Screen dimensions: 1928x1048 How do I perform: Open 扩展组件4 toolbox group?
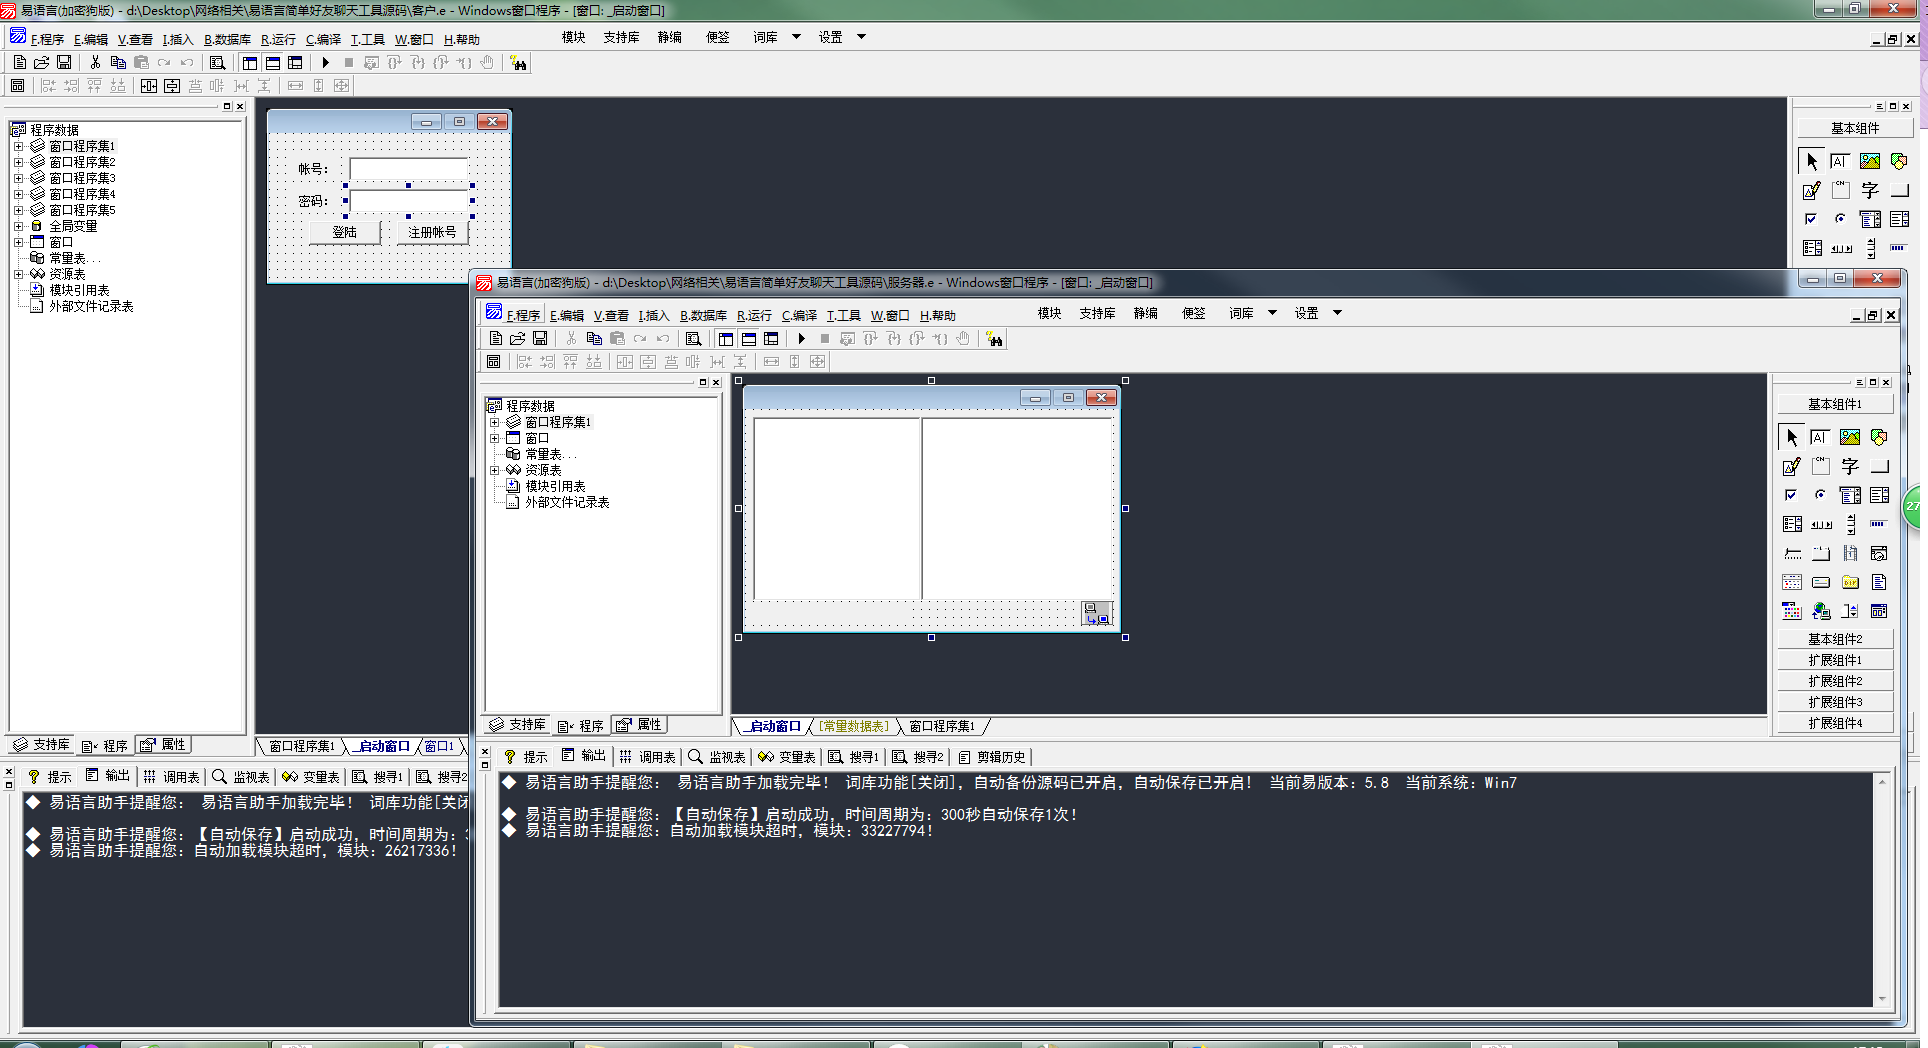pos(1835,723)
